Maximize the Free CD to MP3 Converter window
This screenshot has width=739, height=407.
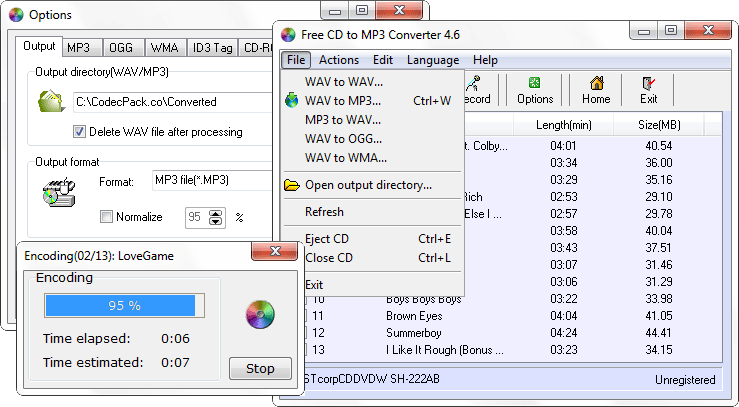pos(670,31)
